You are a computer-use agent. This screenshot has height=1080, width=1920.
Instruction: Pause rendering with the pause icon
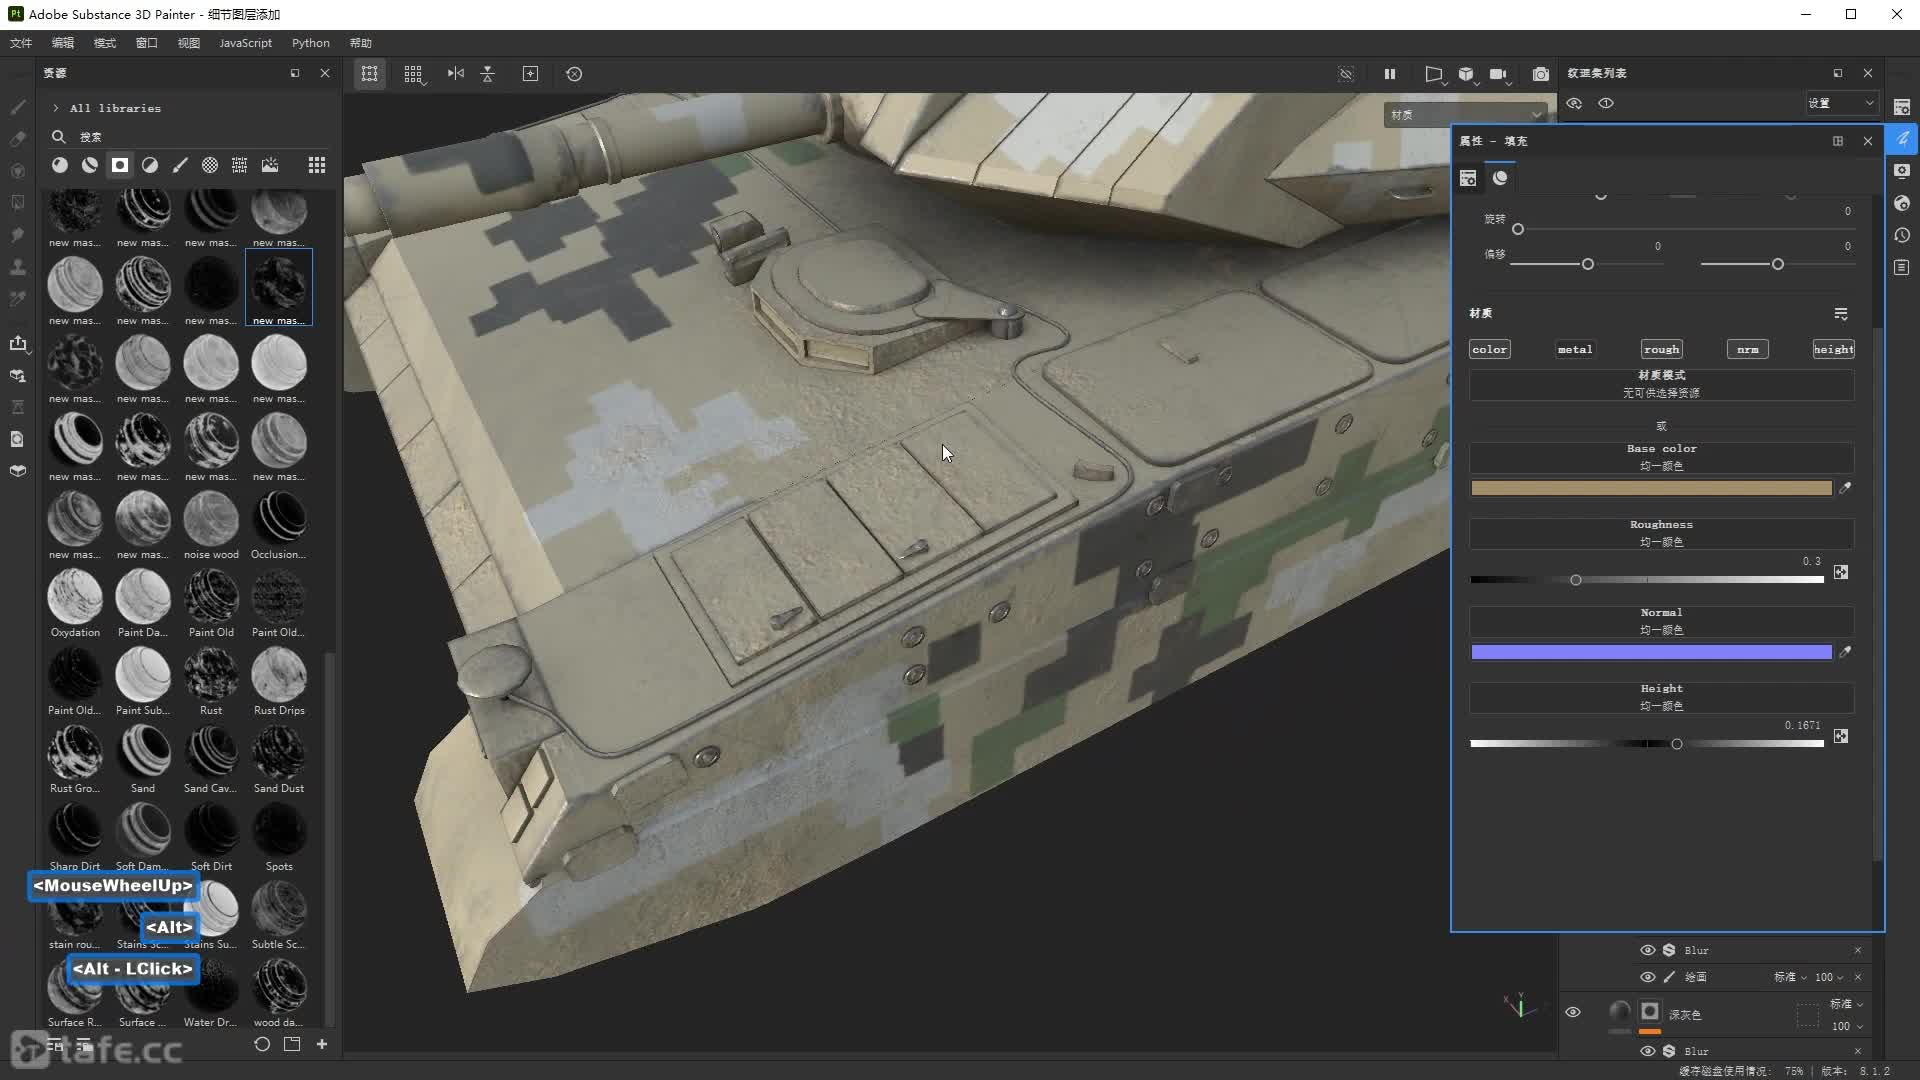[x=1389, y=74]
